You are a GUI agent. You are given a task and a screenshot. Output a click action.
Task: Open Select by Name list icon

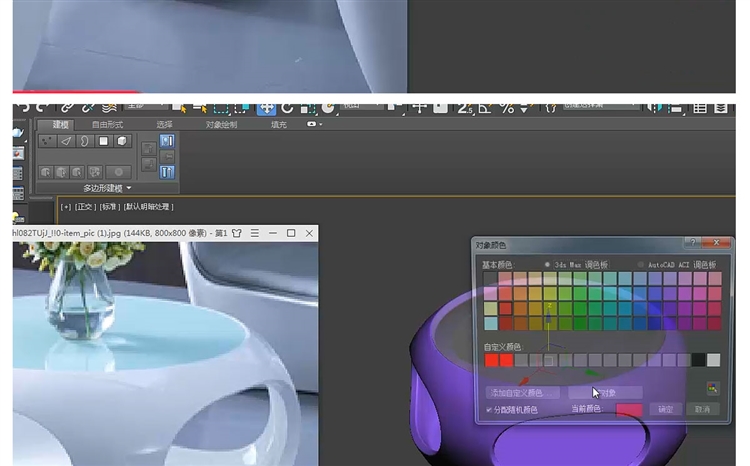[x=200, y=108]
